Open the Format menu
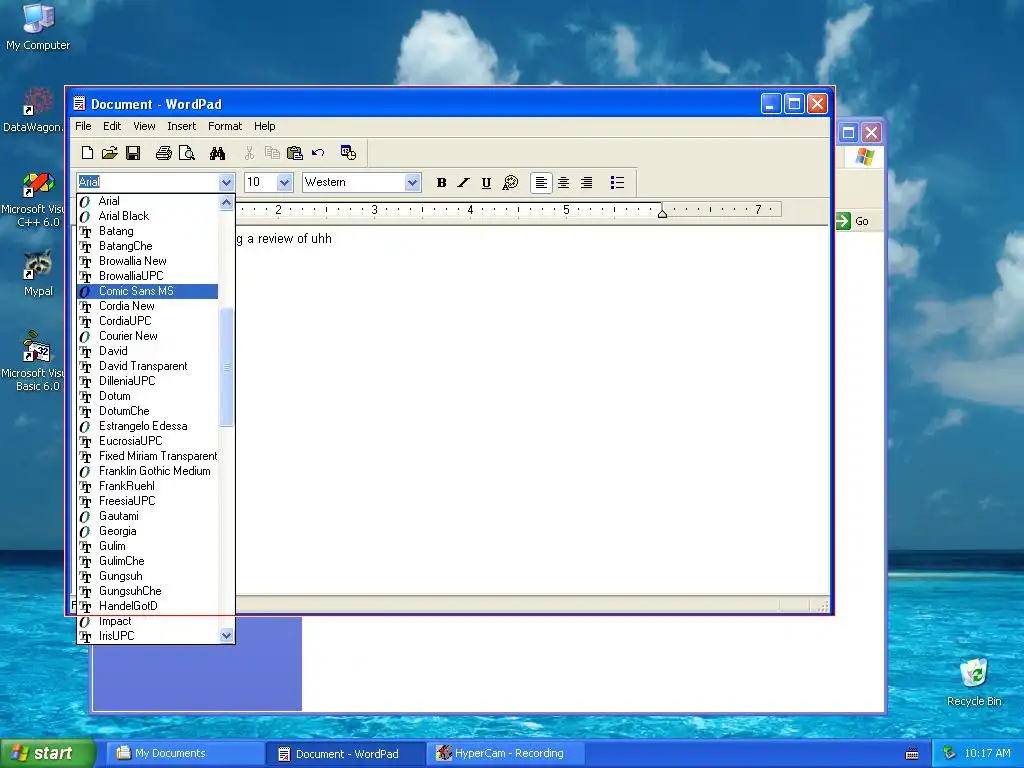 225,126
